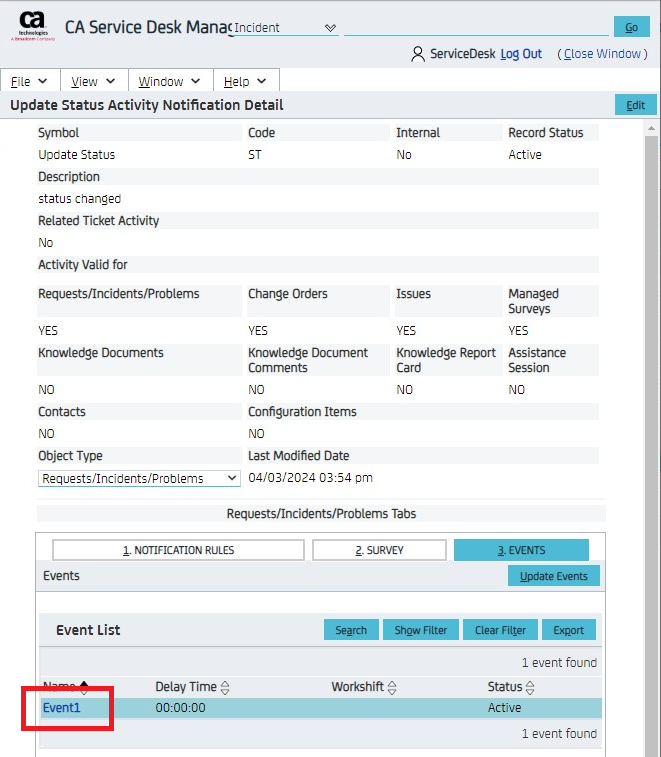Open the Event1 link
This screenshot has width=661, height=757.
coord(61,708)
